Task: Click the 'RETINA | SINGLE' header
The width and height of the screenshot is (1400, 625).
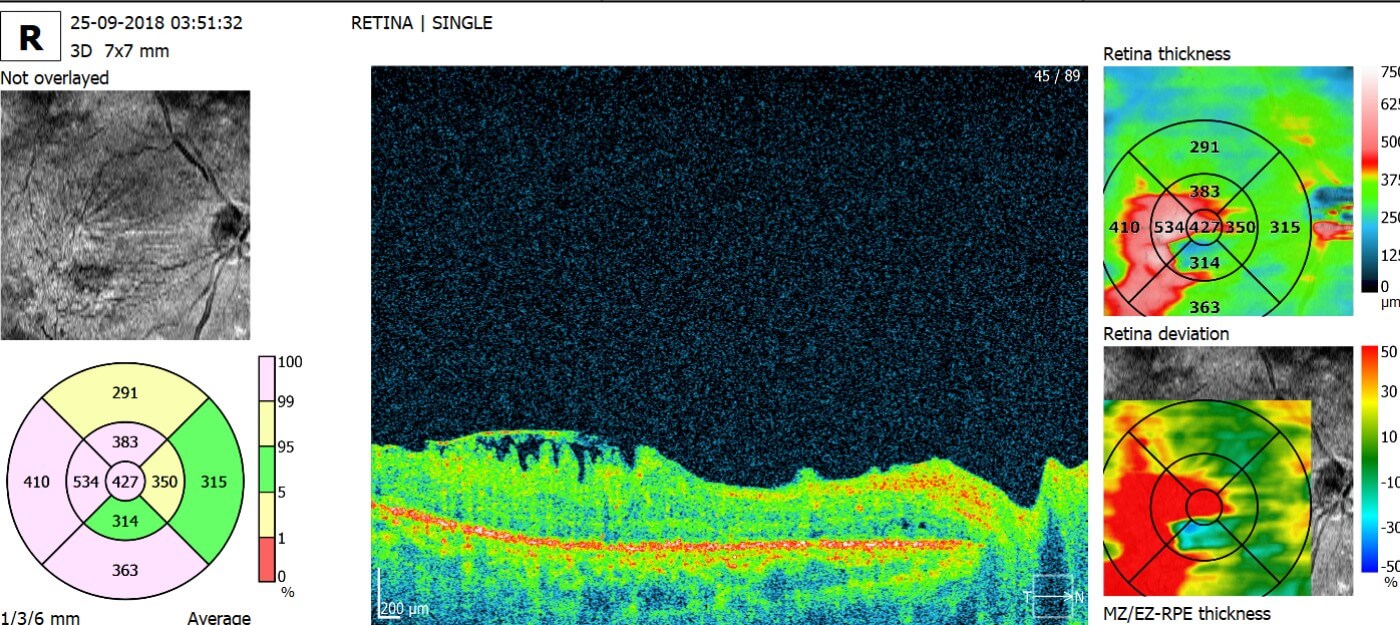Action: (x=421, y=22)
